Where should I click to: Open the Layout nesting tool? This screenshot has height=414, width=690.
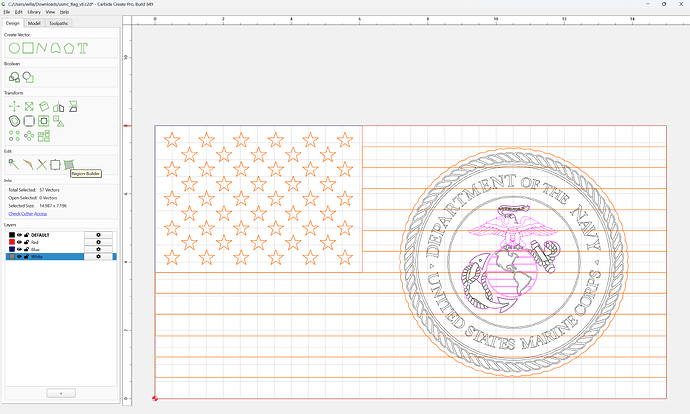point(44,136)
